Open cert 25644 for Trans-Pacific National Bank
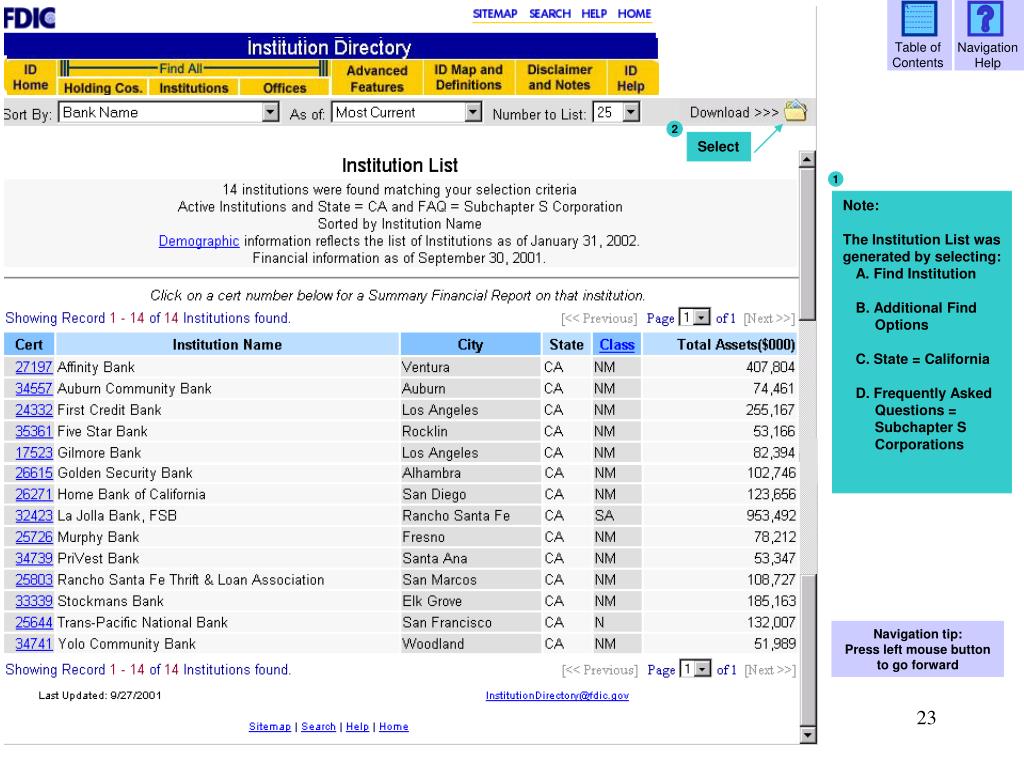 pyautogui.click(x=34, y=622)
